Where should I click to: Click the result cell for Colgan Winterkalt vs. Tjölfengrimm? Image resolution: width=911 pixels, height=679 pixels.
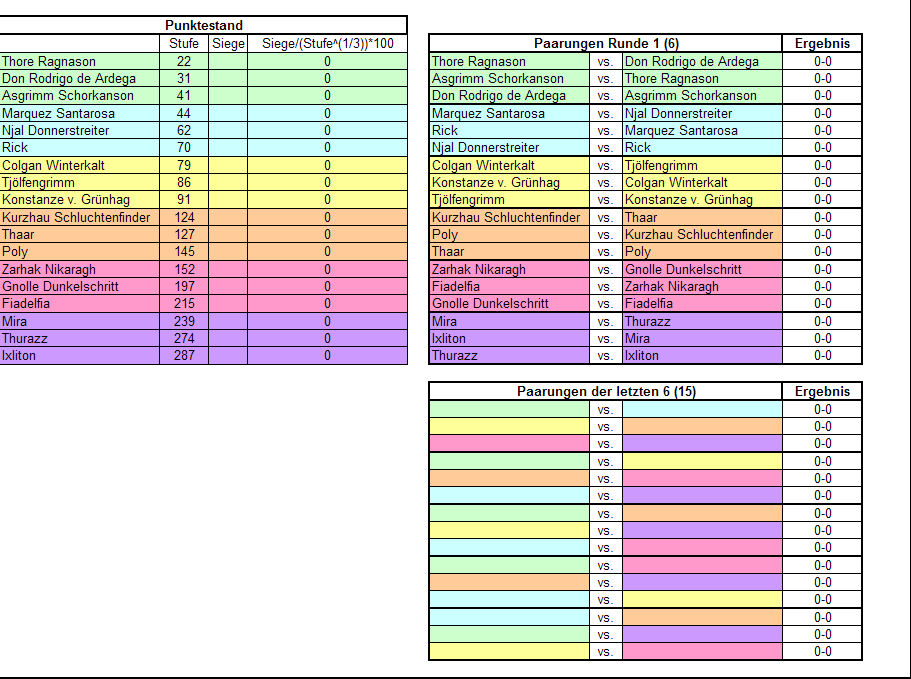click(x=822, y=165)
